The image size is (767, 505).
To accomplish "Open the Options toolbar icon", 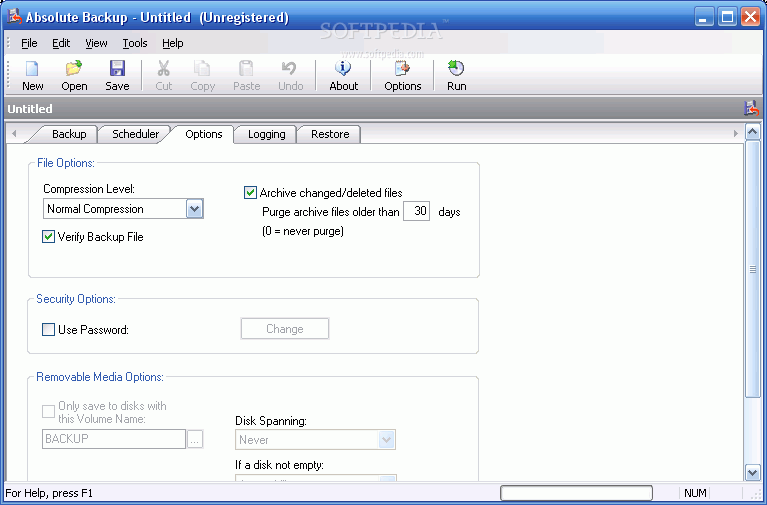I will tap(402, 69).
